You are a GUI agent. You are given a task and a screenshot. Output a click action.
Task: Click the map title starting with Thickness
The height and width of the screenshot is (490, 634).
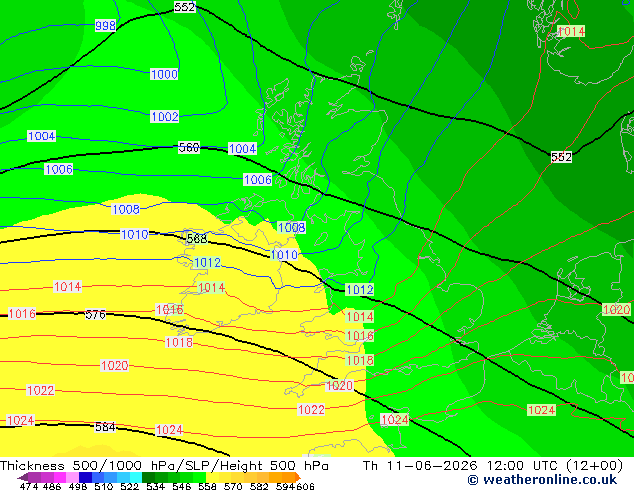(164, 466)
